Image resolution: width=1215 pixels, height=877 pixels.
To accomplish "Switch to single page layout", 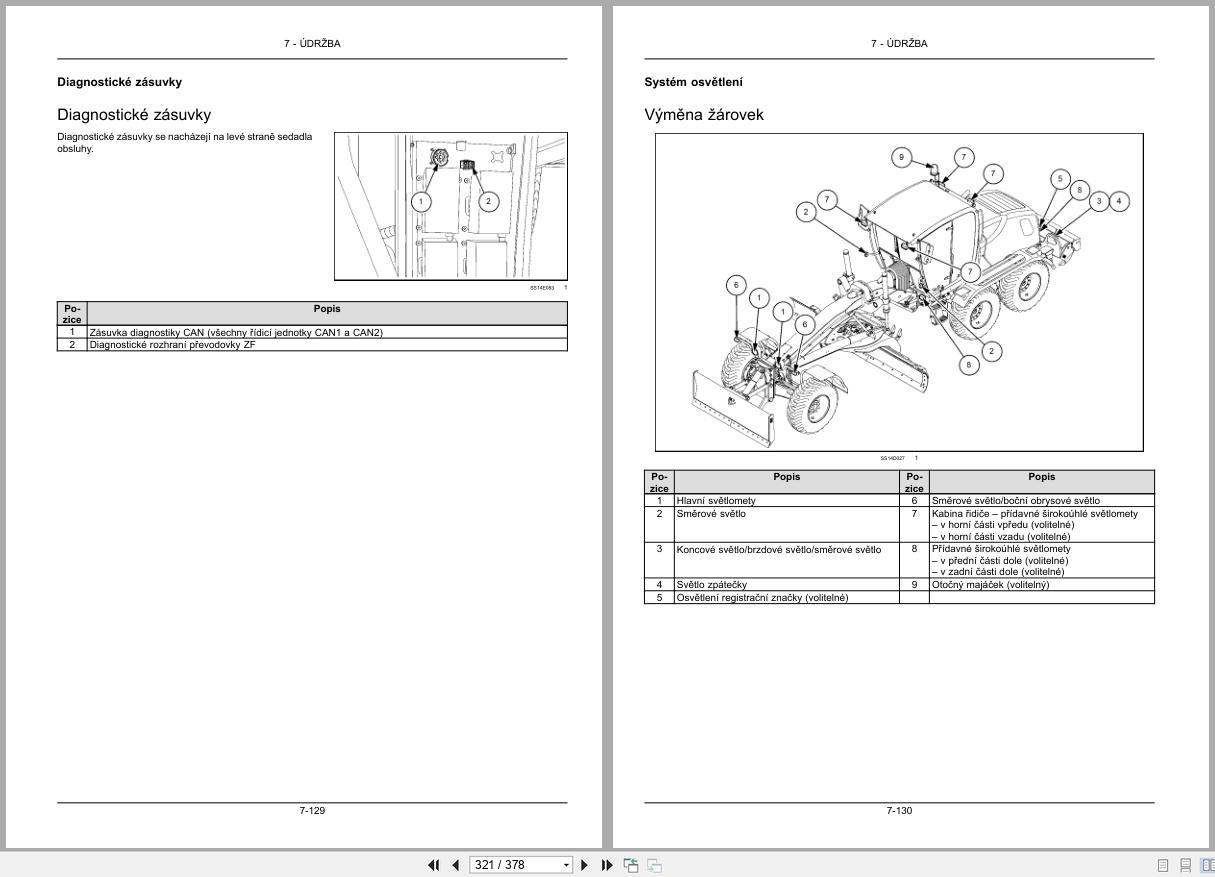I will [1163, 865].
